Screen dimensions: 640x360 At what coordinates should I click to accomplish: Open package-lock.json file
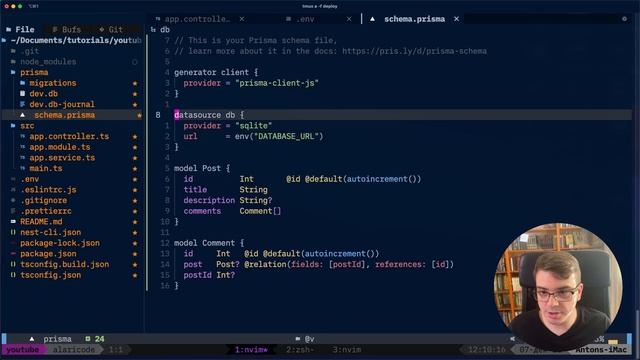[x=60, y=243]
